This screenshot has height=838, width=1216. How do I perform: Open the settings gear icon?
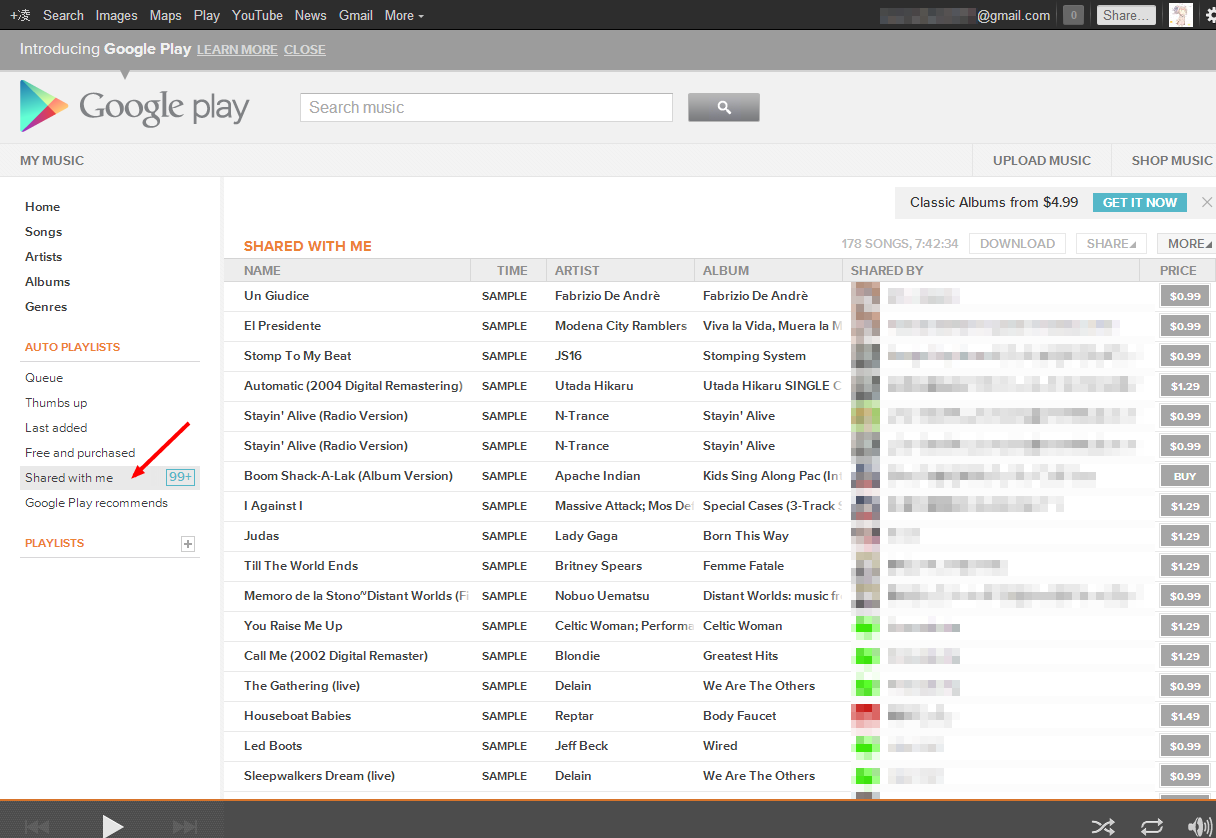click(x=1209, y=15)
